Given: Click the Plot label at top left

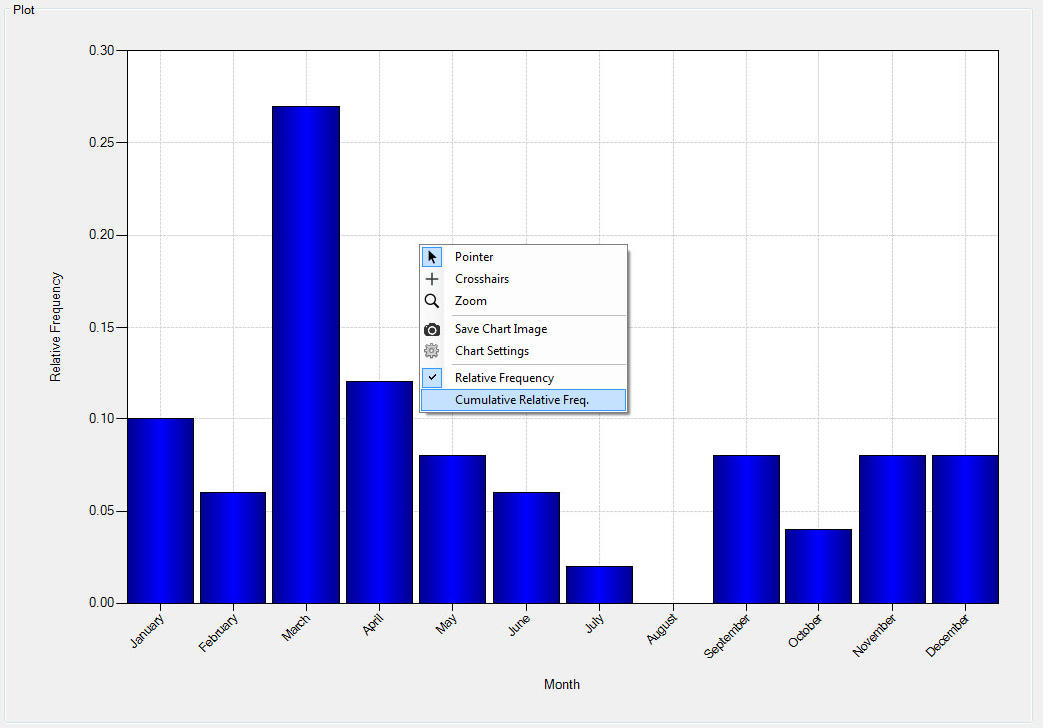Looking at the screenshot, I should click(x=22, y=9).
